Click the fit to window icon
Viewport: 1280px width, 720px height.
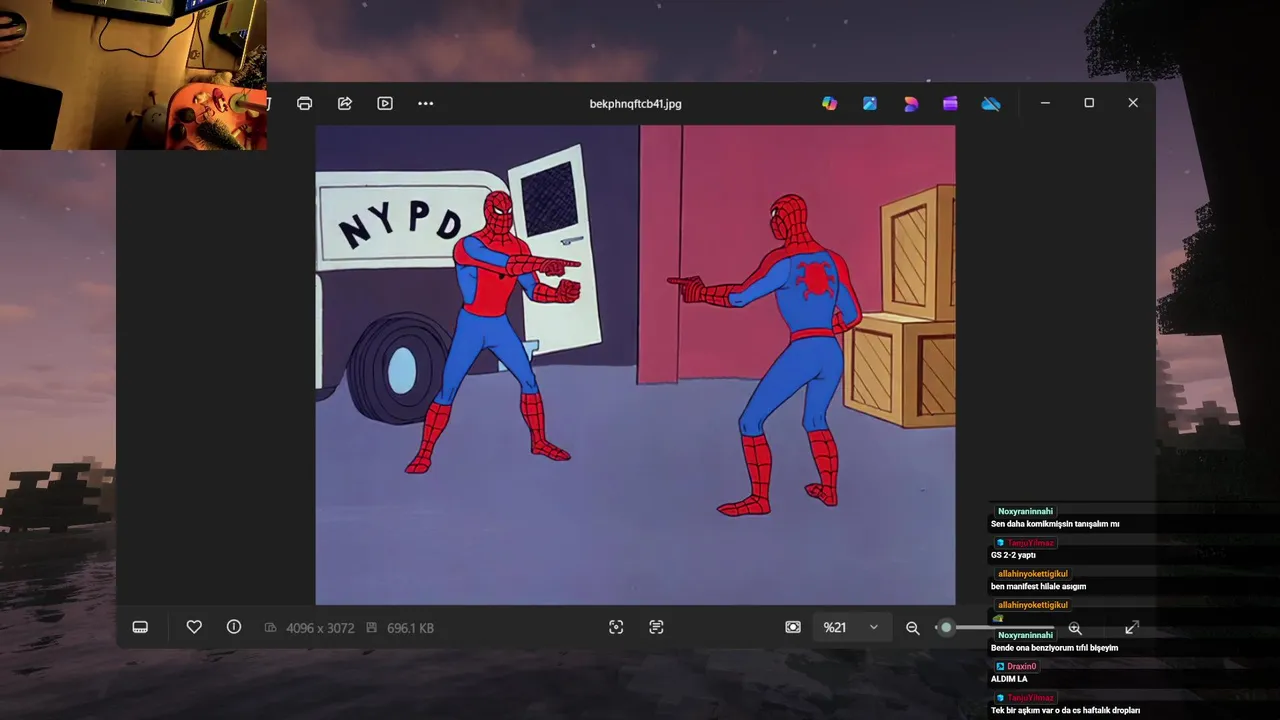[x=793, y=627]
